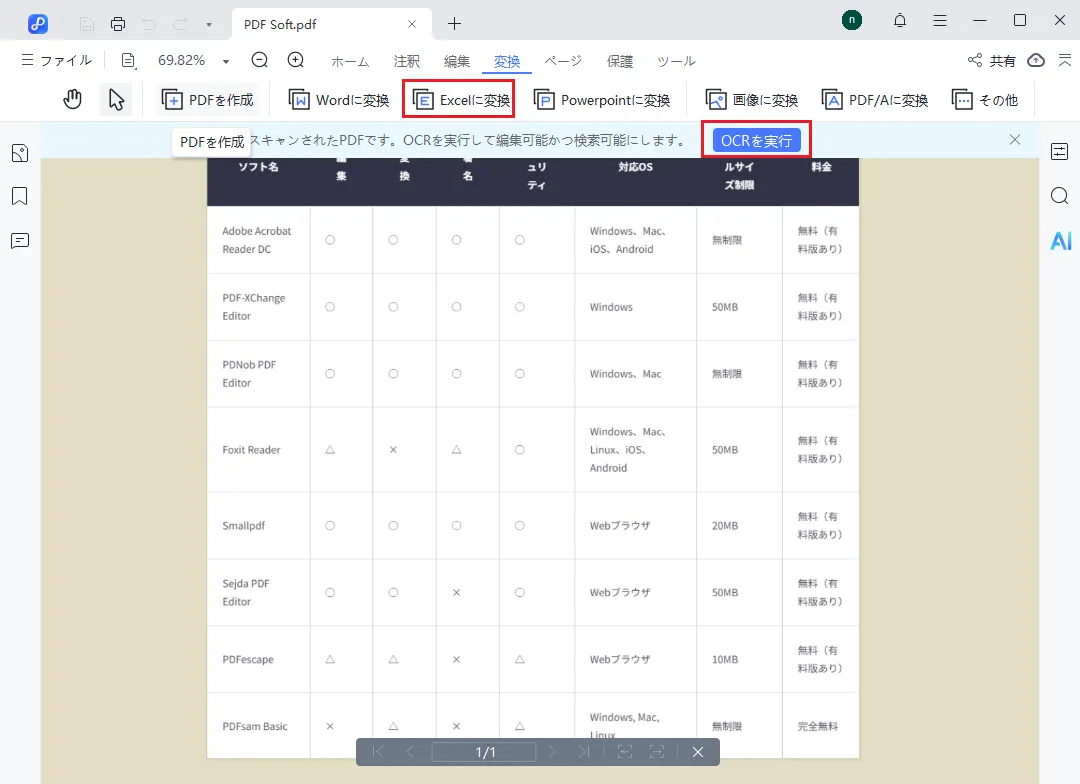Click the OCRを実行 button
Viewport: 1080px width, 784px height.
(x=756, y=141)
